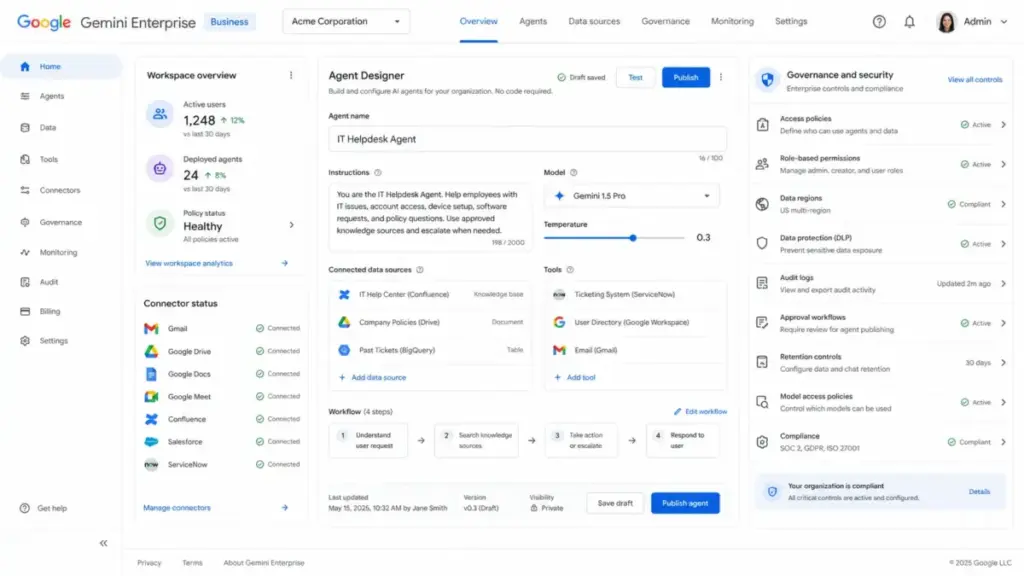
Task: Click the Gmail connector icon
Action: click(x=151, y=328)
